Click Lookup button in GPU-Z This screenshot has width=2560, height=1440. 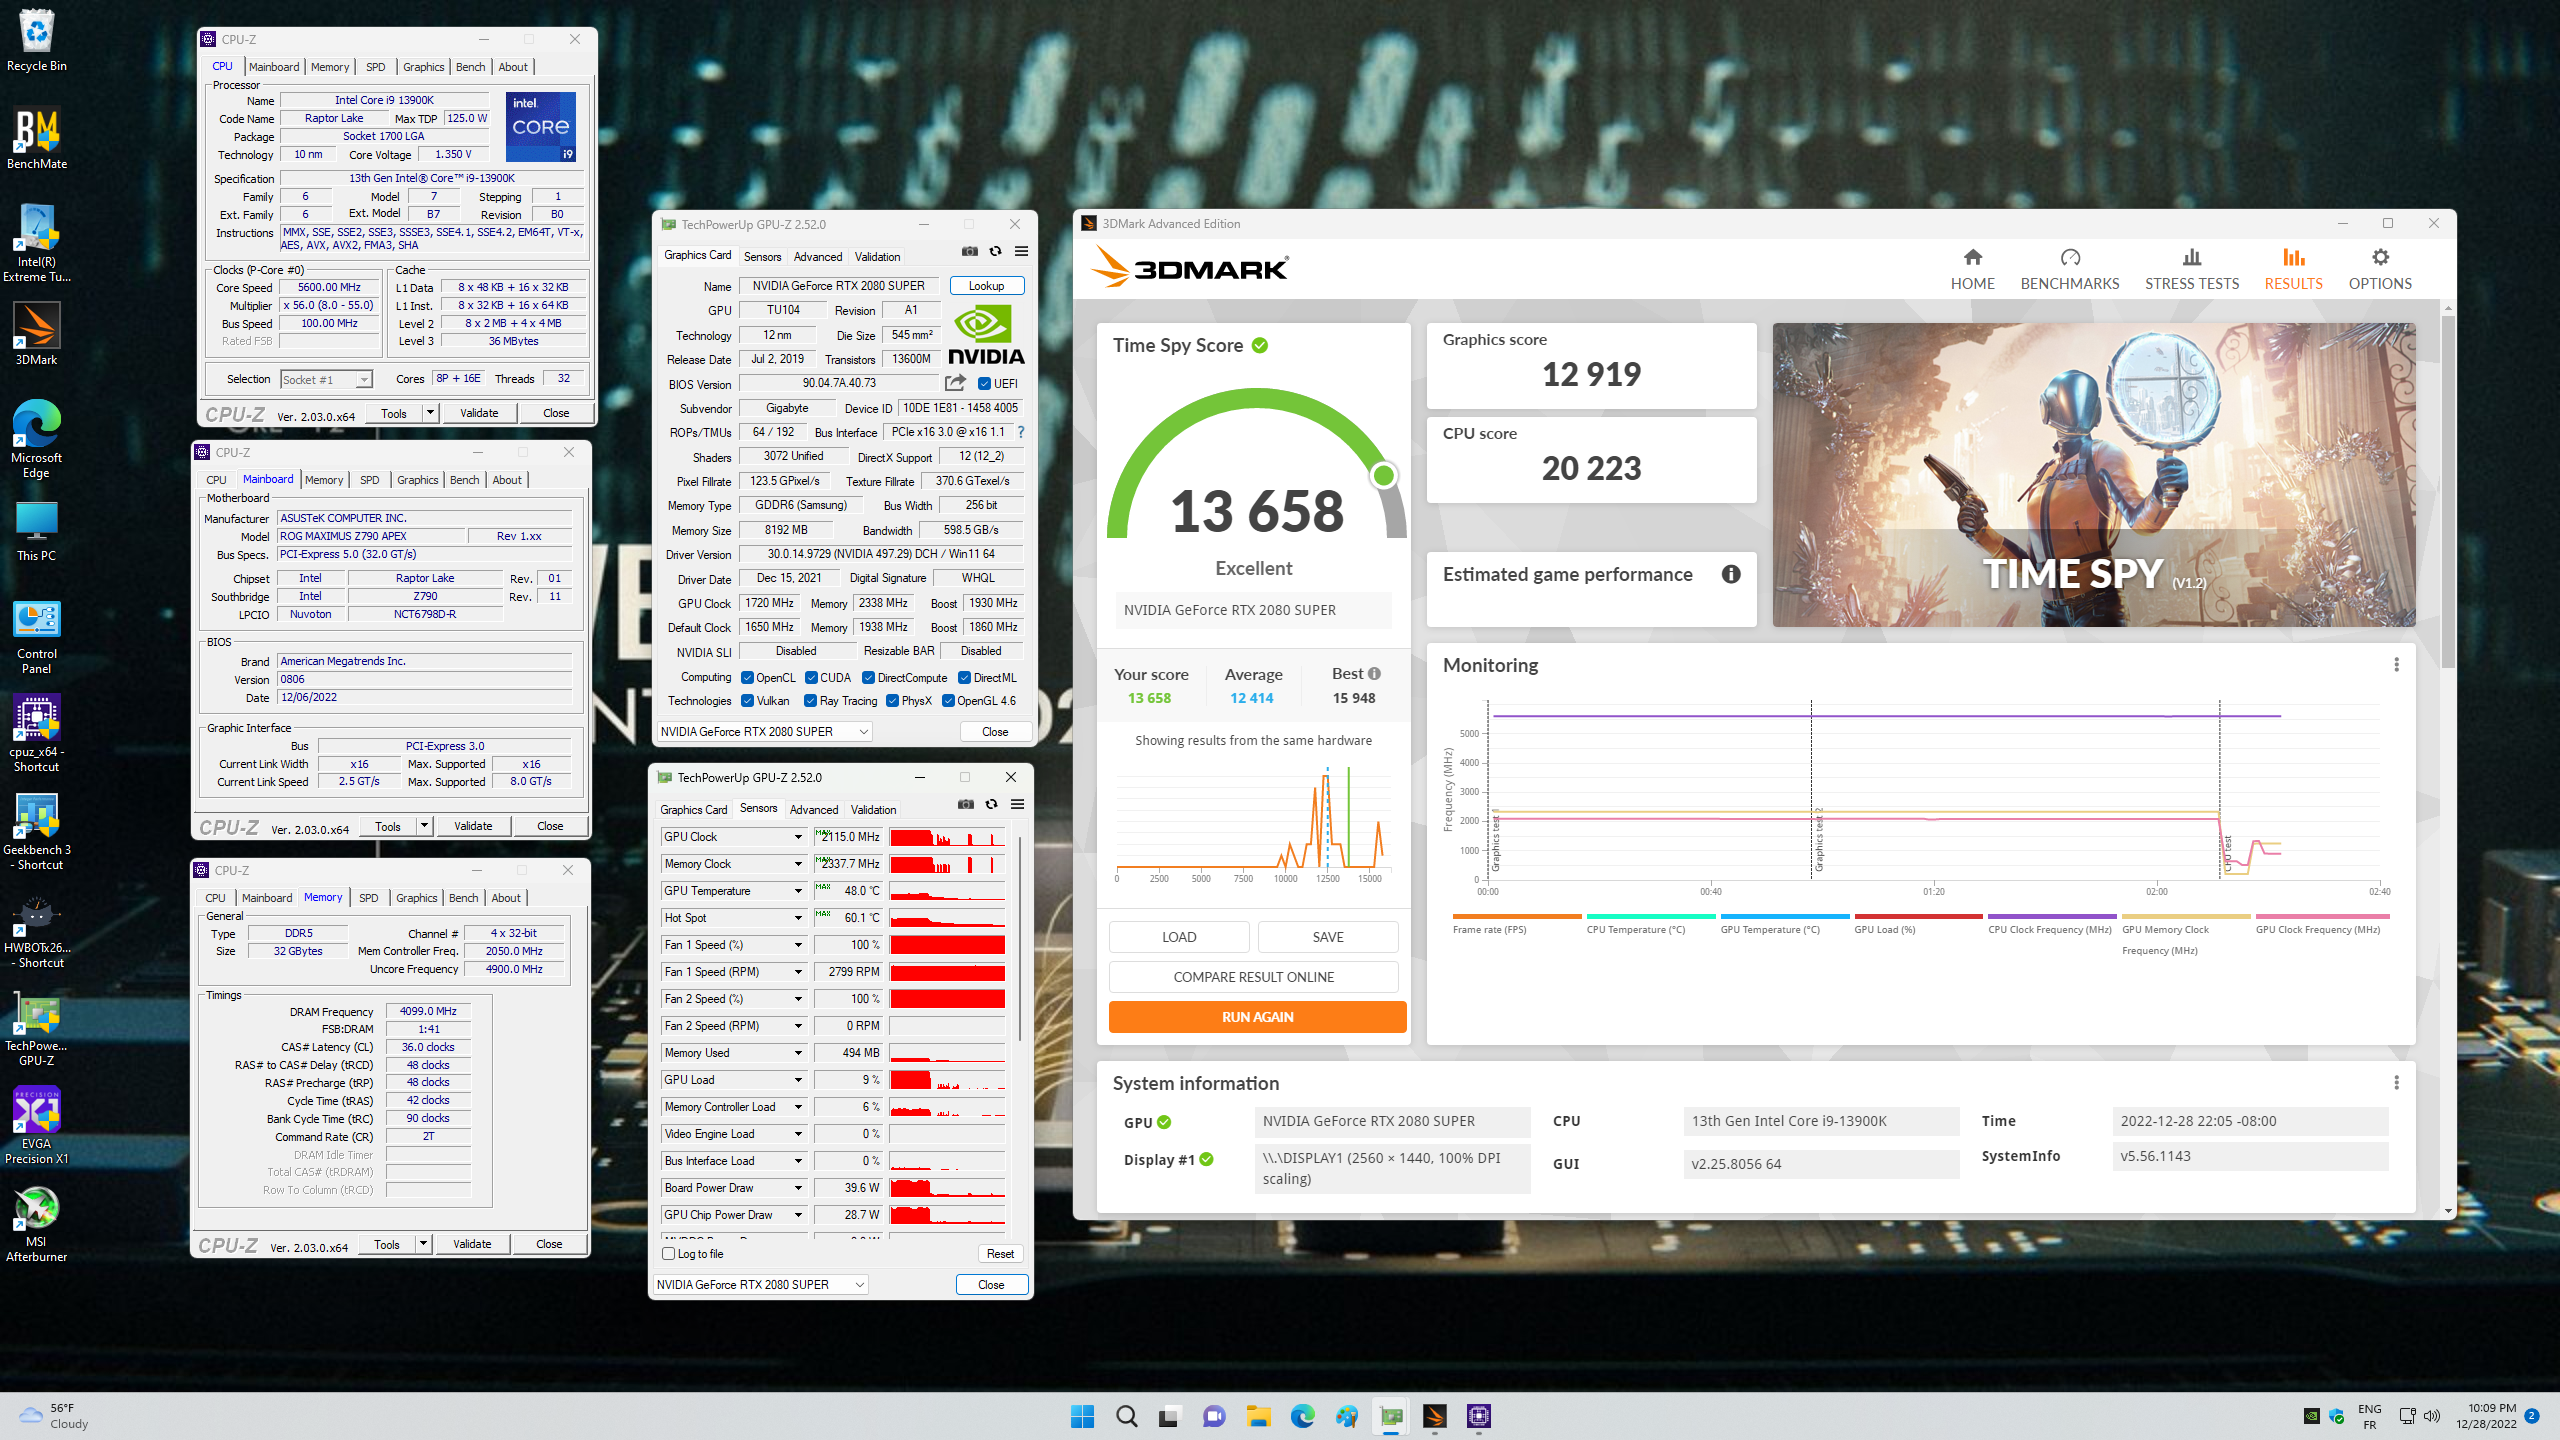coord(986,286)
